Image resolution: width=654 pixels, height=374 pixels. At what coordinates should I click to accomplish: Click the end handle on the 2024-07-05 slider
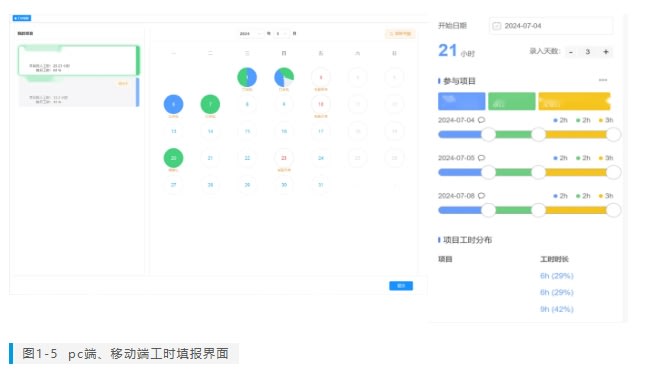[x=614, y=172]
